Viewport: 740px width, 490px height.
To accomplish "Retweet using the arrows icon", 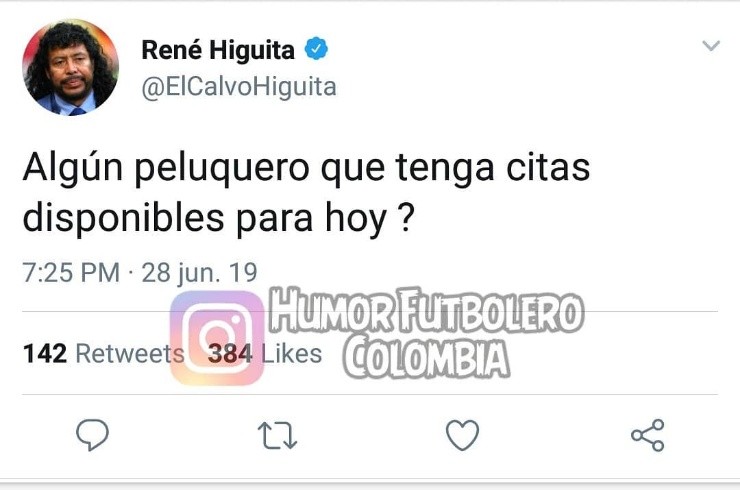I will (x=278, y=435).
